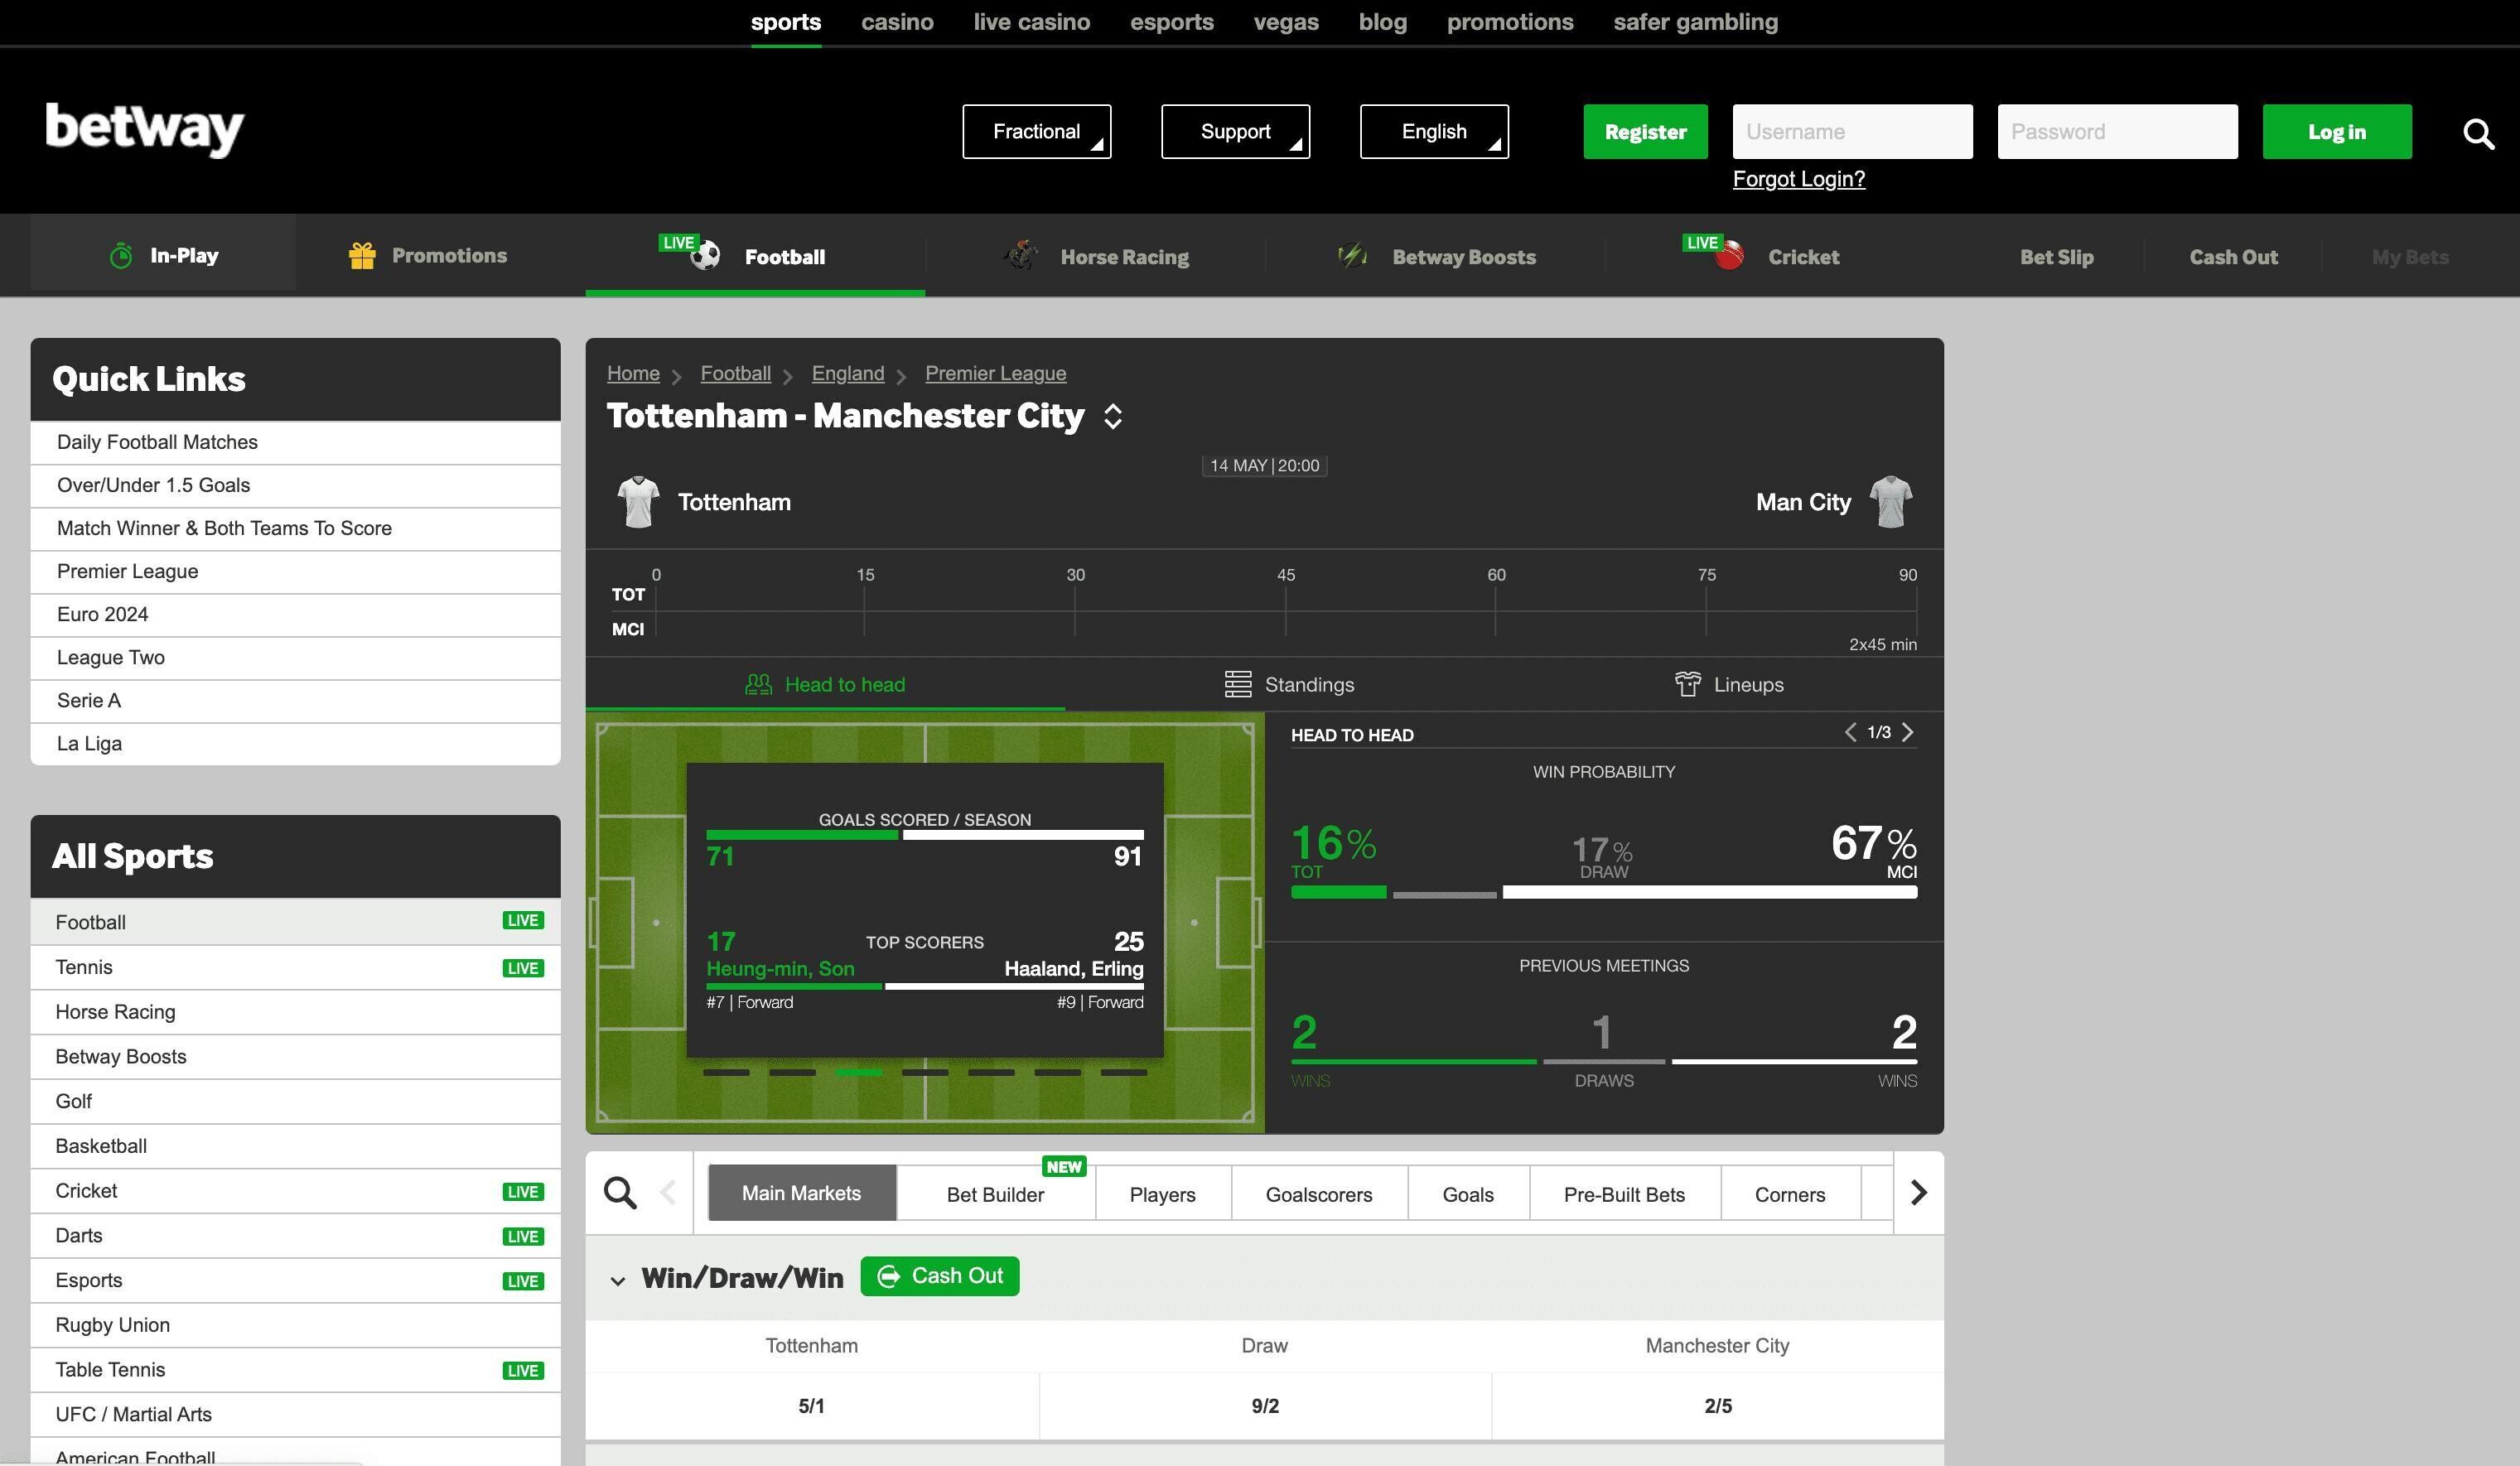This screenshot has width=2520, height=1466.
Task: Open the Bet Slip tab
Action: [2056, 257]
